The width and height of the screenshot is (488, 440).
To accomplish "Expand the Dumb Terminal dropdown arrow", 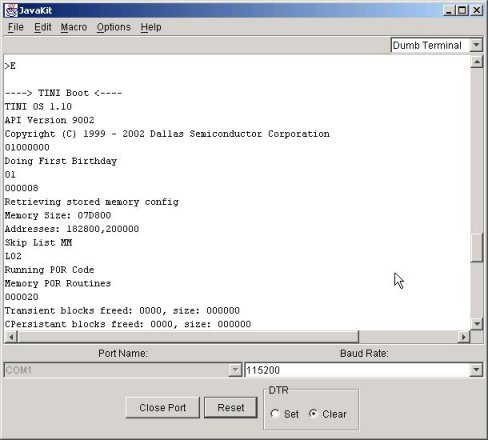I will click(x=476, y=45).
